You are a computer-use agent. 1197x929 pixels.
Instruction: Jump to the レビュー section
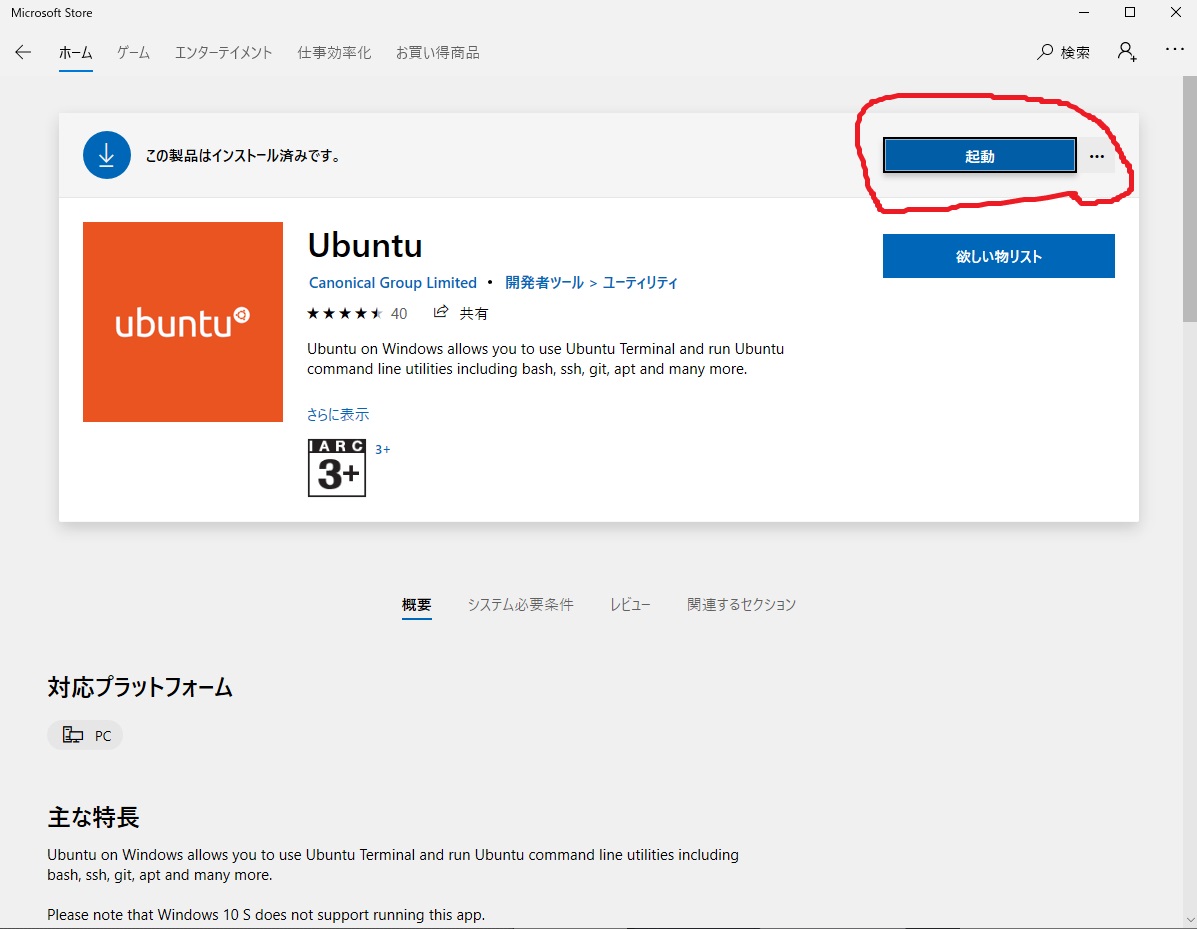click(x=630, y=605)
